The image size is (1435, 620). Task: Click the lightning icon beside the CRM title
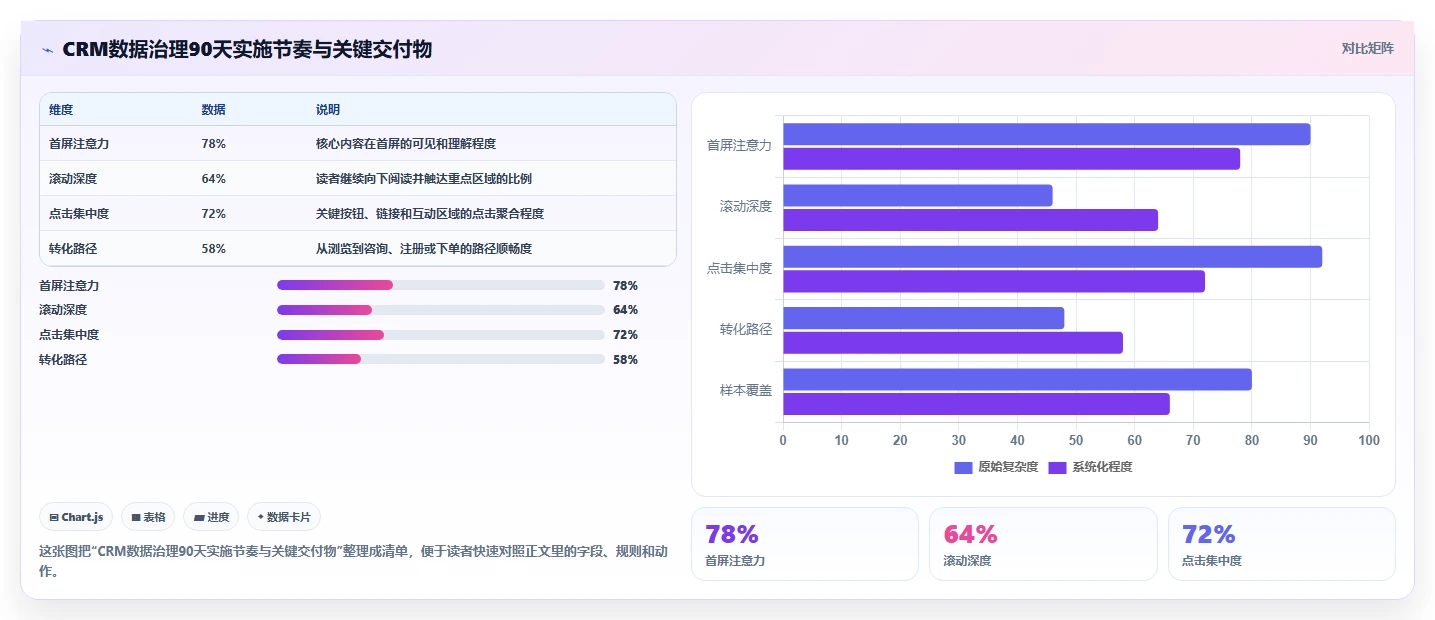coord(47,49)
